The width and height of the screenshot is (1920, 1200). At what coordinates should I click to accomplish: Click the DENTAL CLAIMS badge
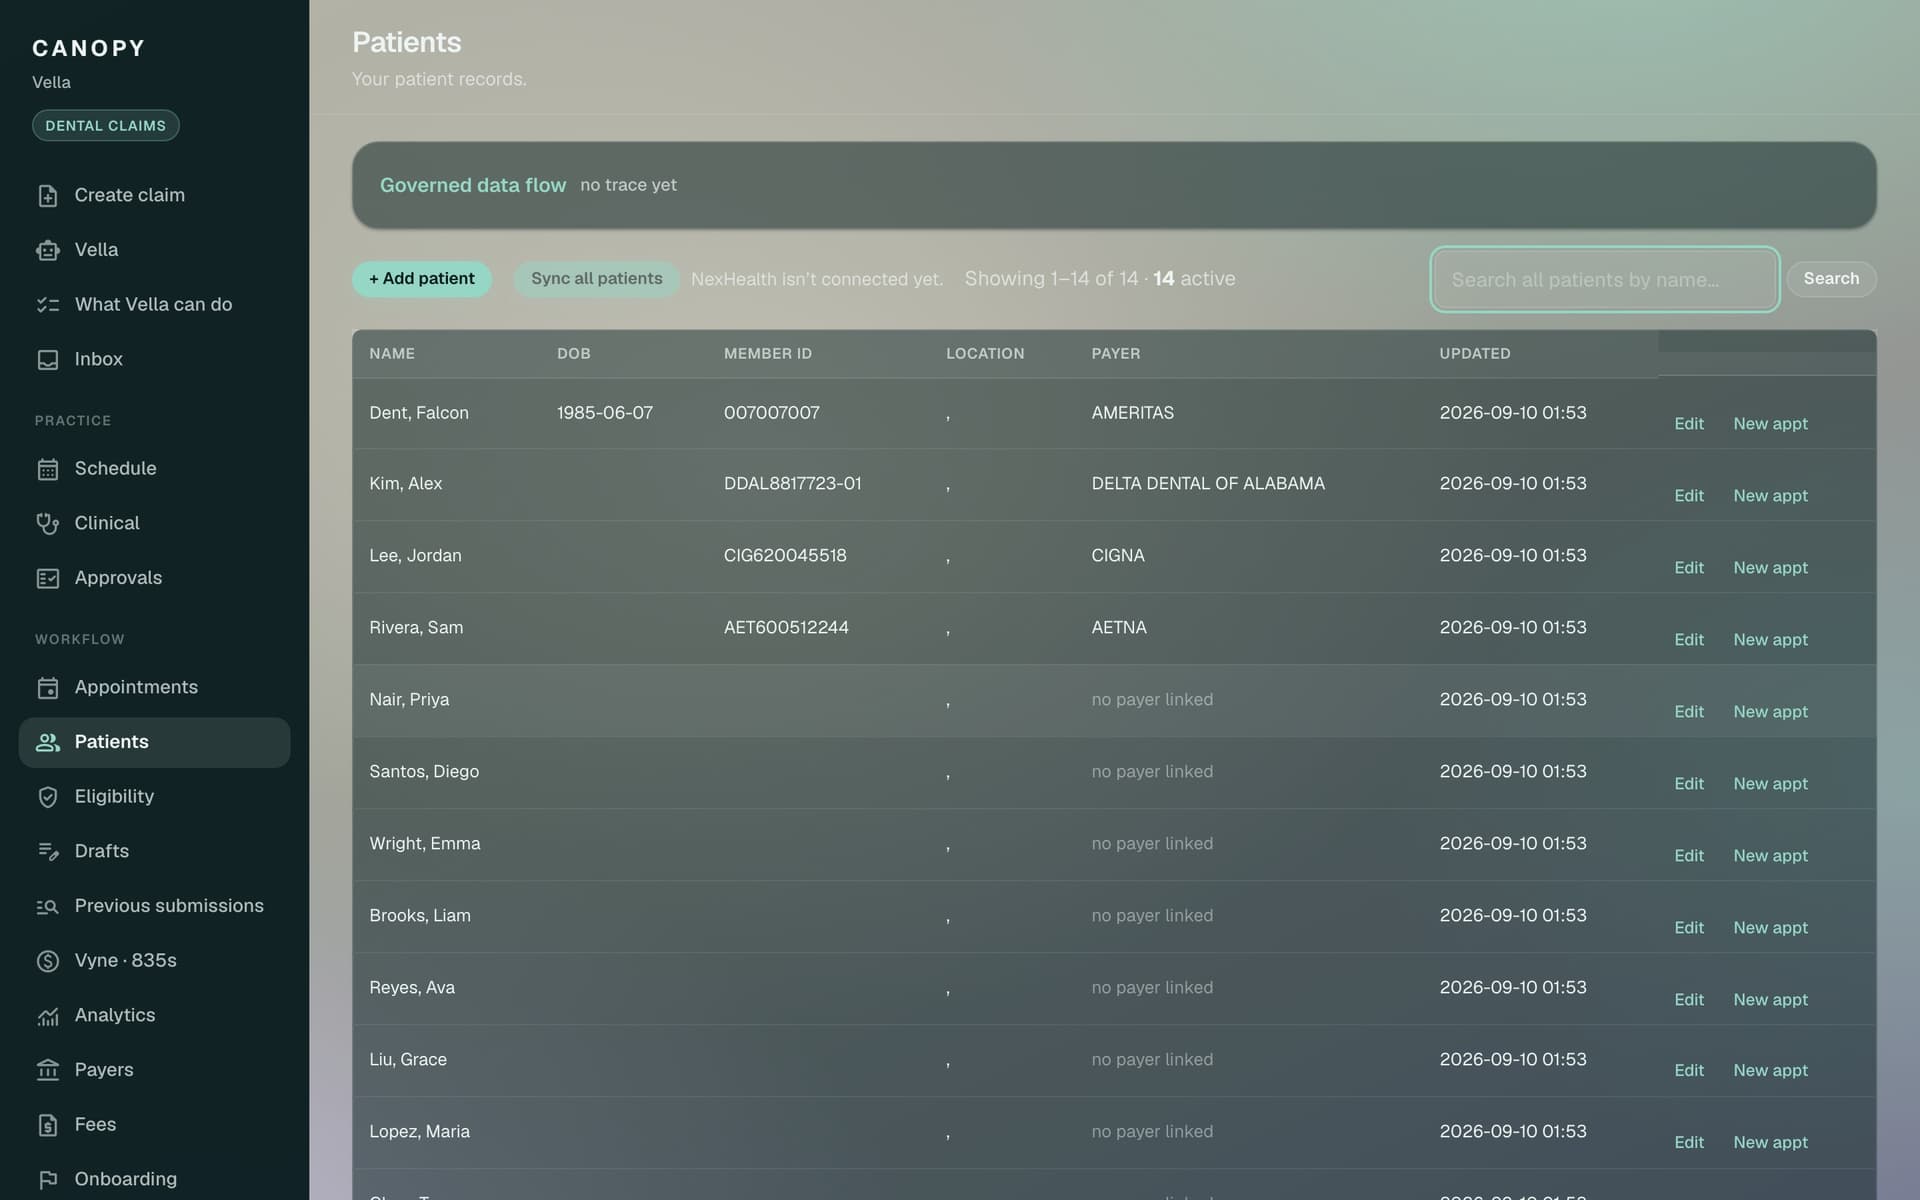point(106,126)
